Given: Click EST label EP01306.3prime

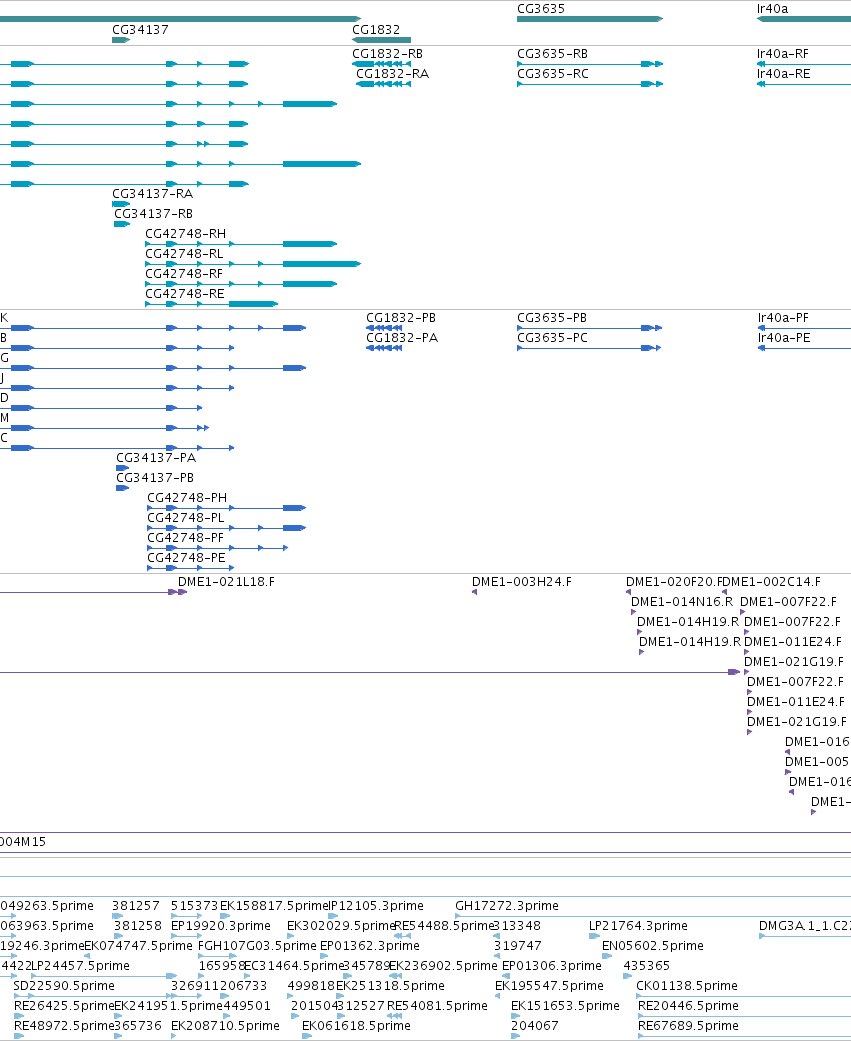Looking at the screenshot, I should click(552, 966).
